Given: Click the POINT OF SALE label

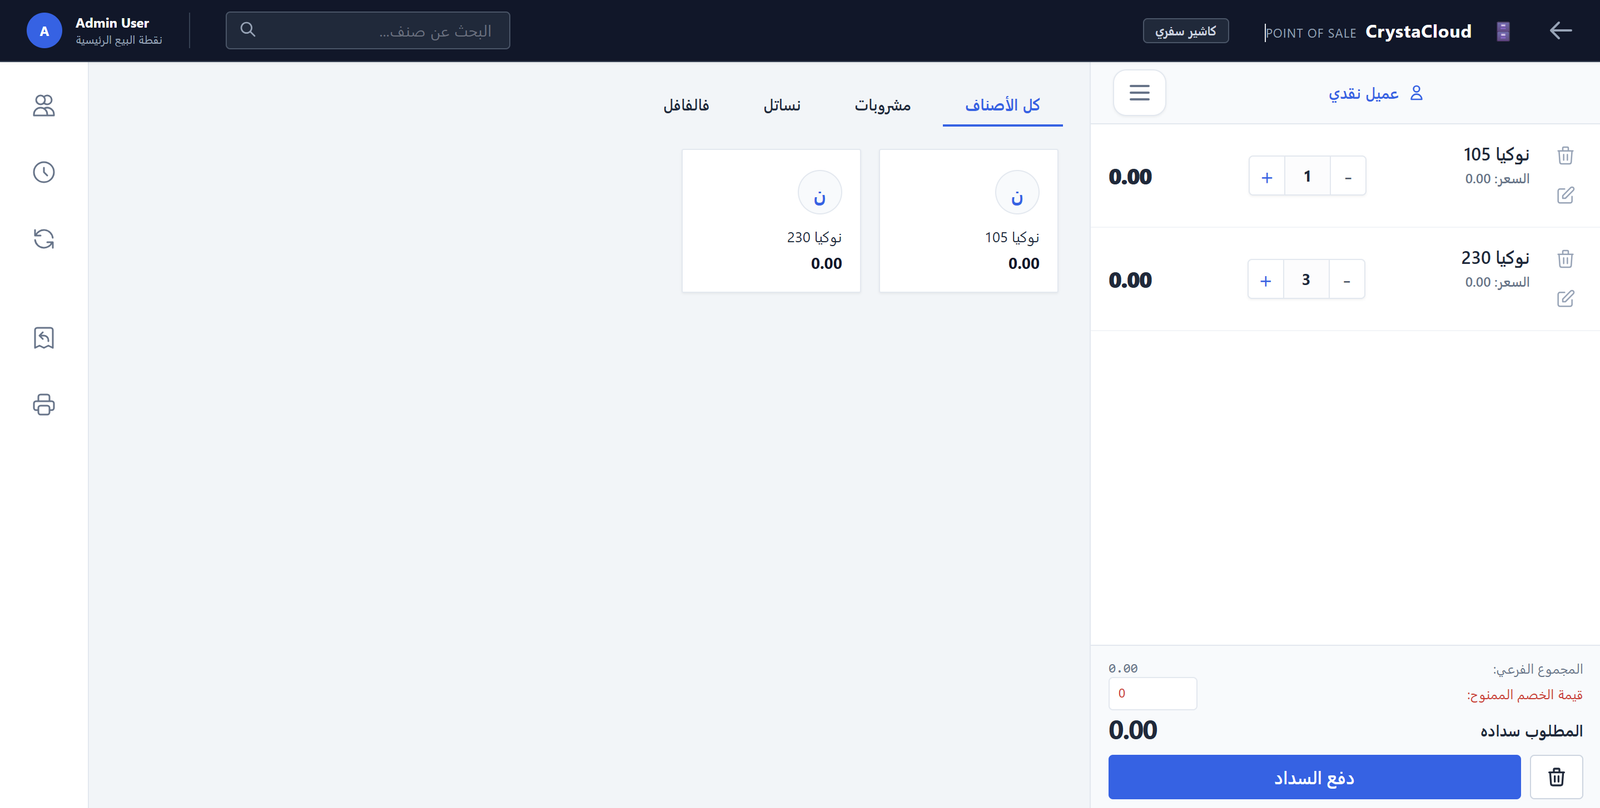Looking at the screenshot, I should click(x=1311, y=33).
